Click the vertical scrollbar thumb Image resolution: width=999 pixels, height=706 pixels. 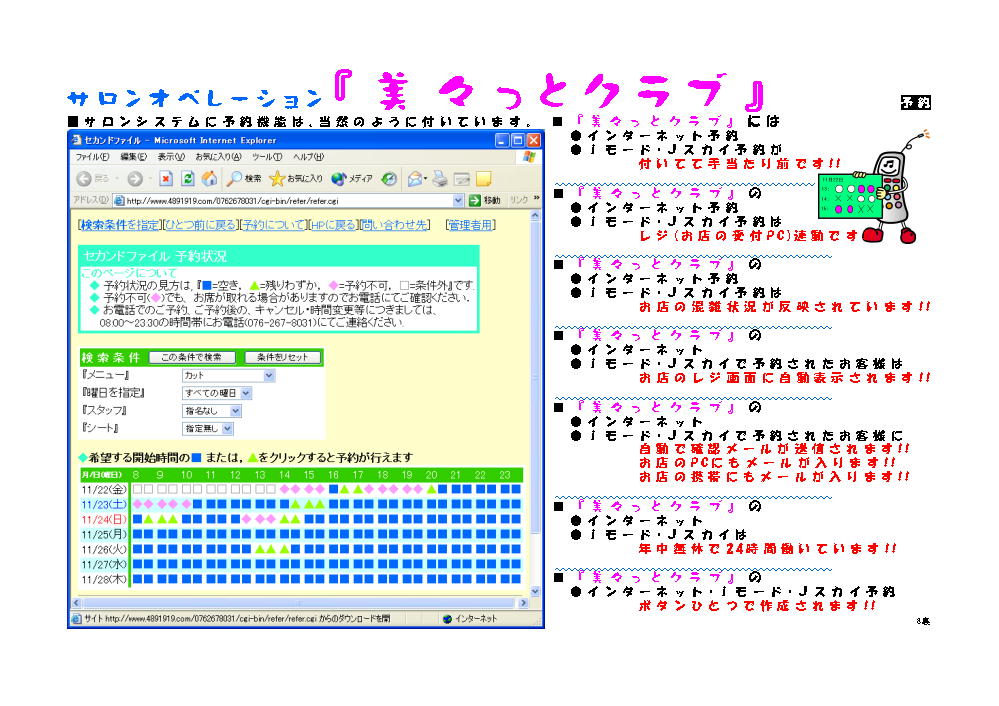pos(535,378)
